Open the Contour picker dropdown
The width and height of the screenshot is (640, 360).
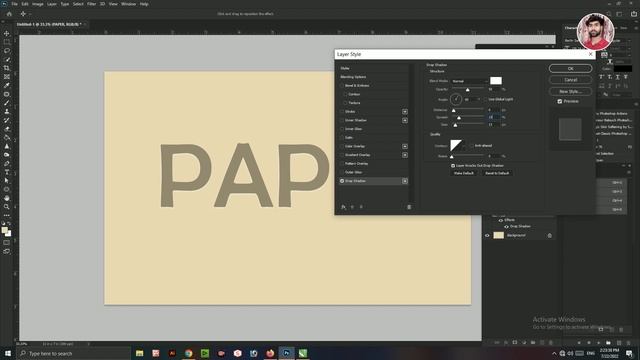pos(464,146)
